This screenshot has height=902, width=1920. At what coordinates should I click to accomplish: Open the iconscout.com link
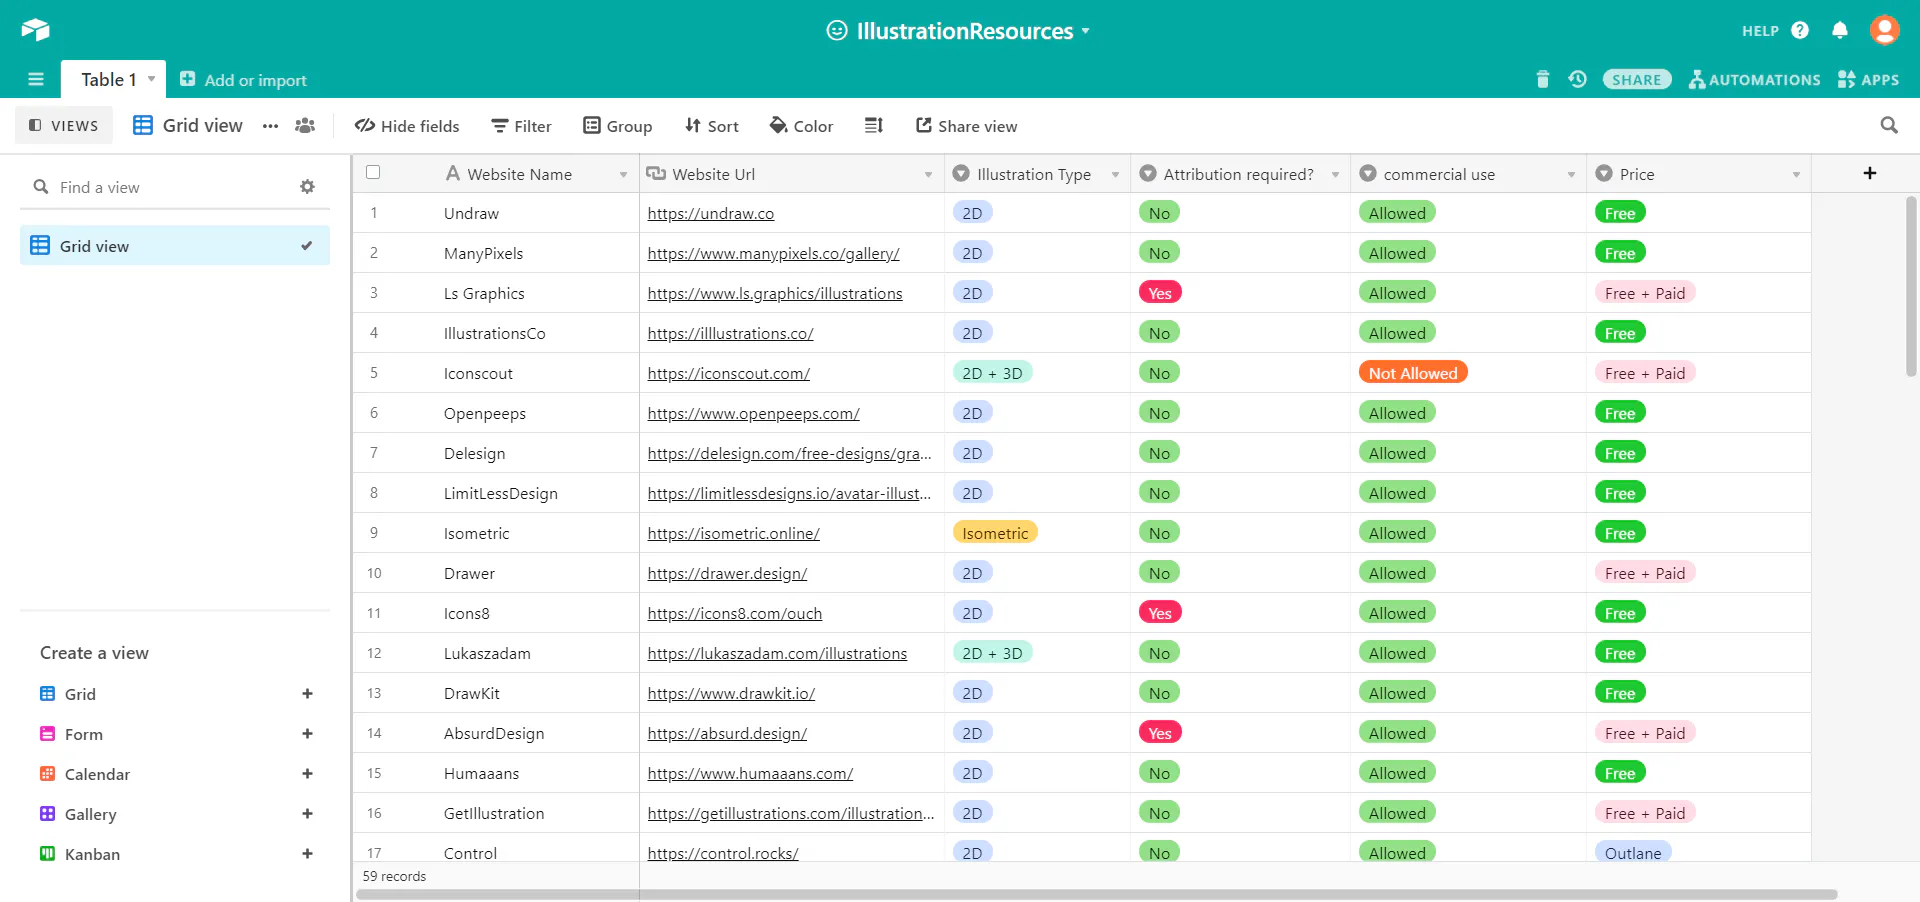729,373
